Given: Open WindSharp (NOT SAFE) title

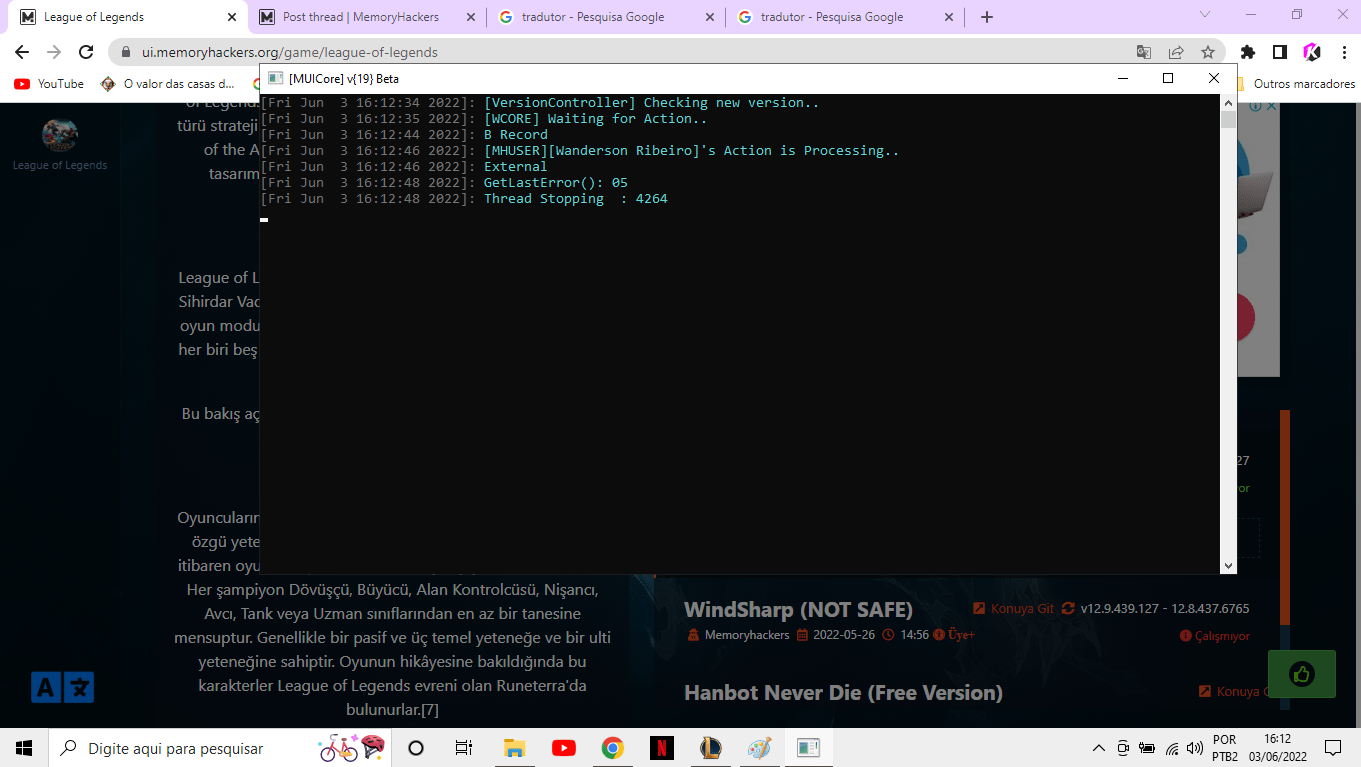Looking at the screenshot, I should (x=798, y=609).
